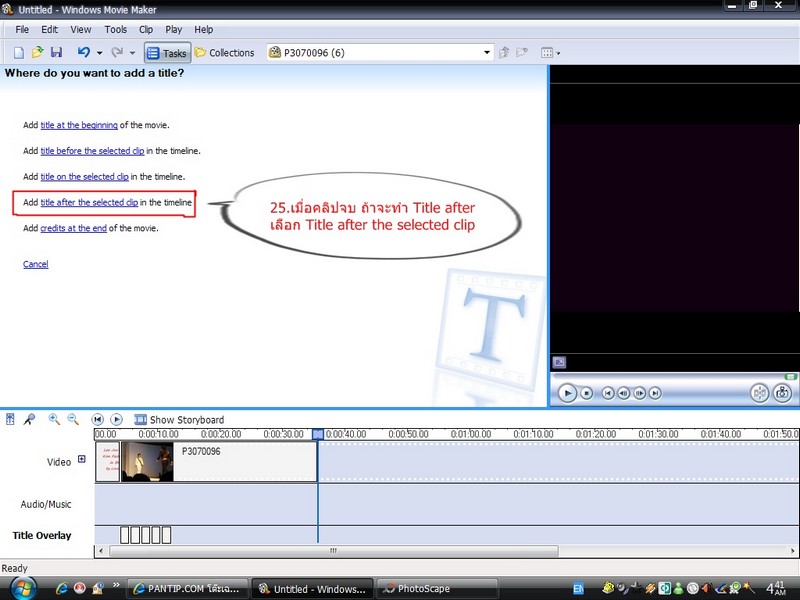
Task: Show the Collections pane
Action: [x=224, y=53]
